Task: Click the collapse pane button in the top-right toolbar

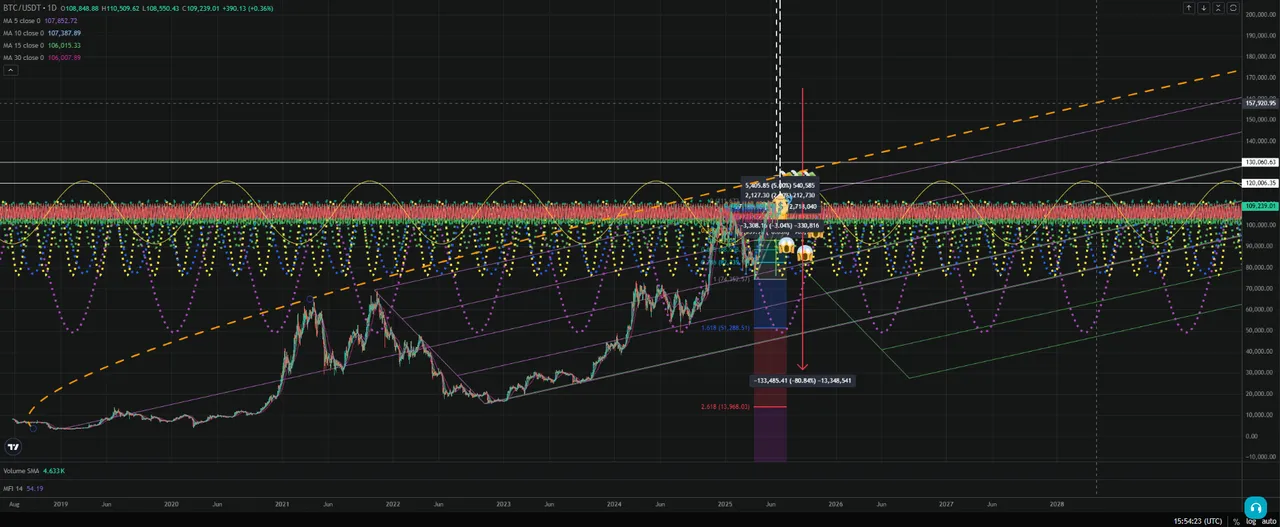Action: tap(1219, 8)
